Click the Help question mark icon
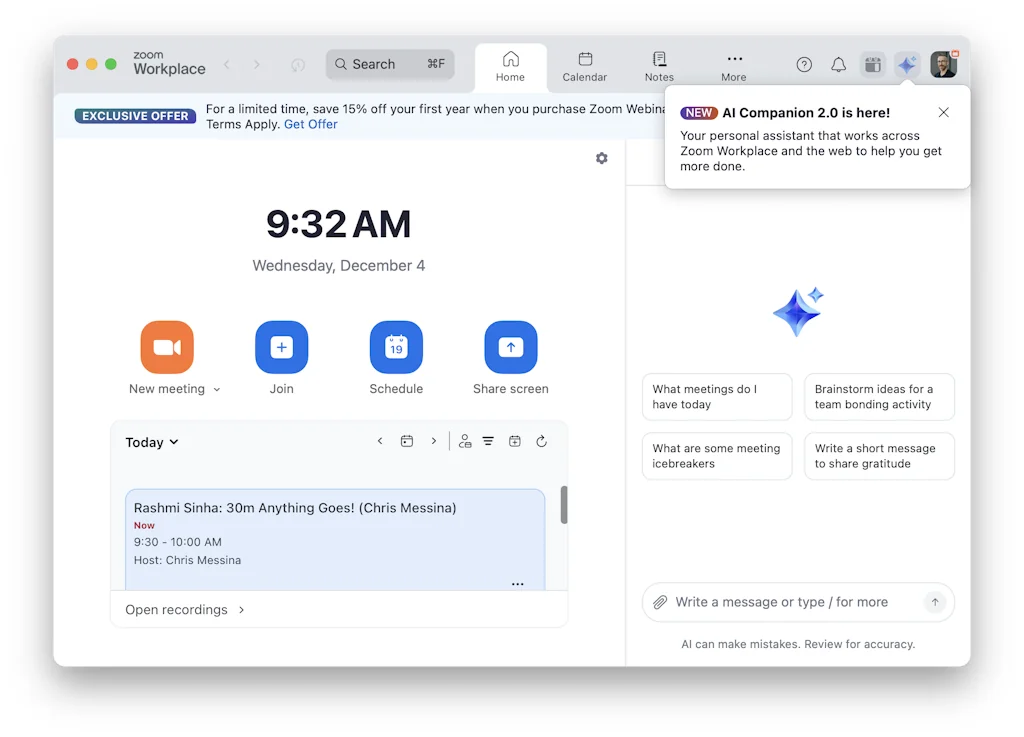 [803, 63]
